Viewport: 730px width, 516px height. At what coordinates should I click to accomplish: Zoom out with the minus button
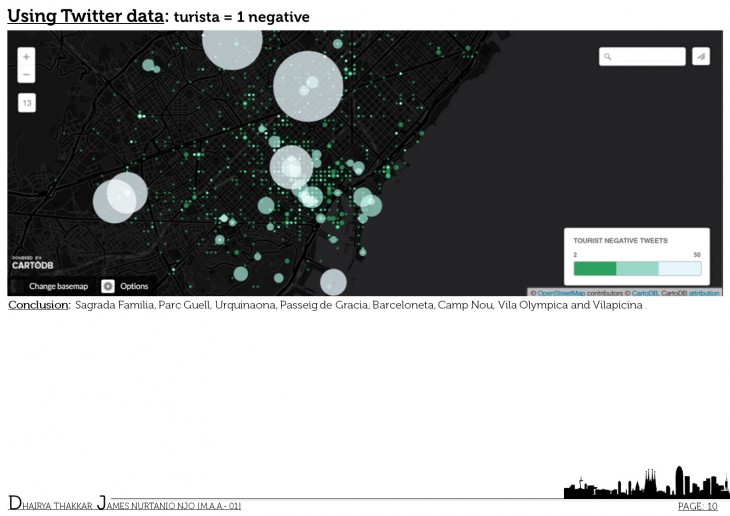(x=26, y=75)
